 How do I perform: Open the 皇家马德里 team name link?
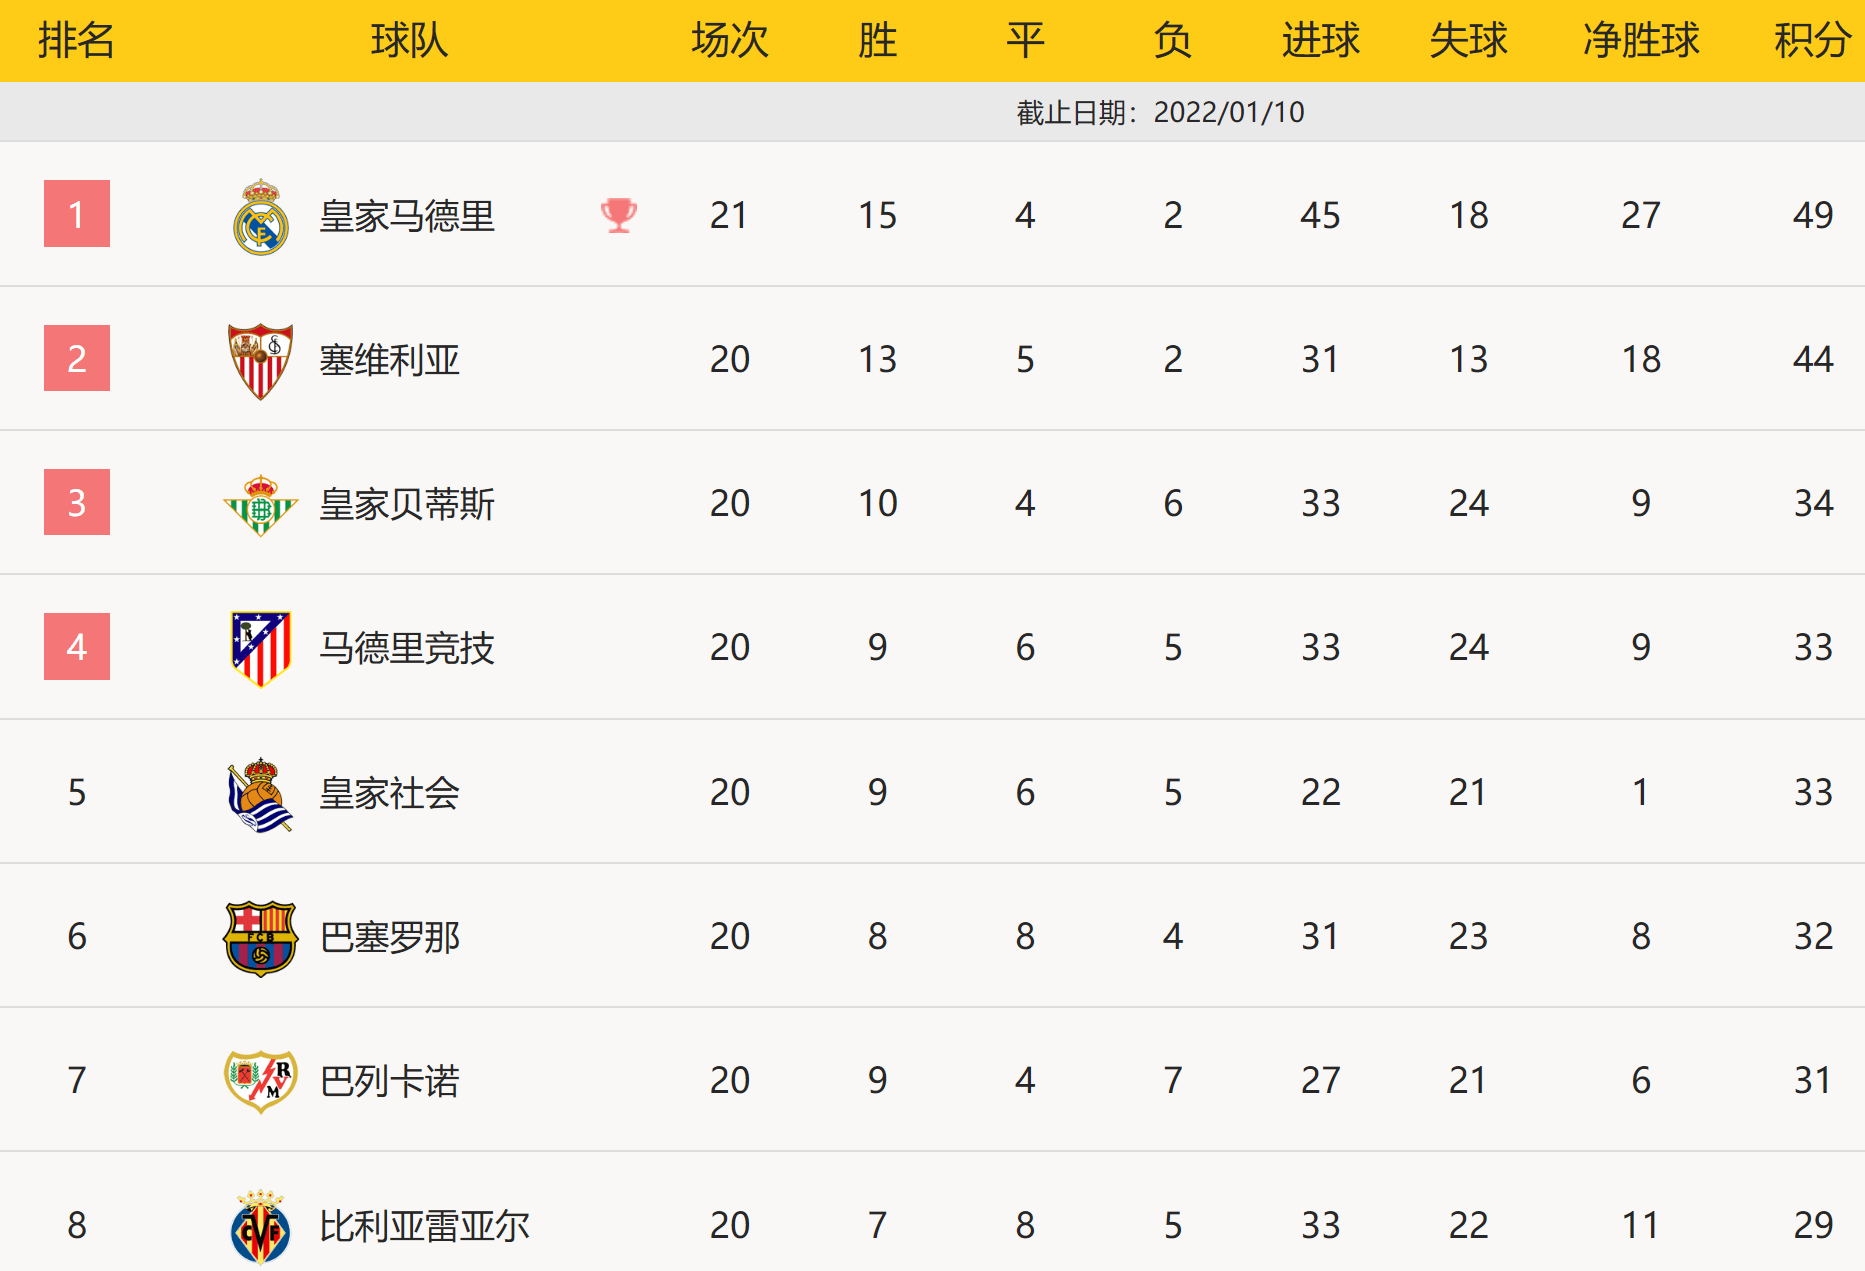(x=407, y=216)
